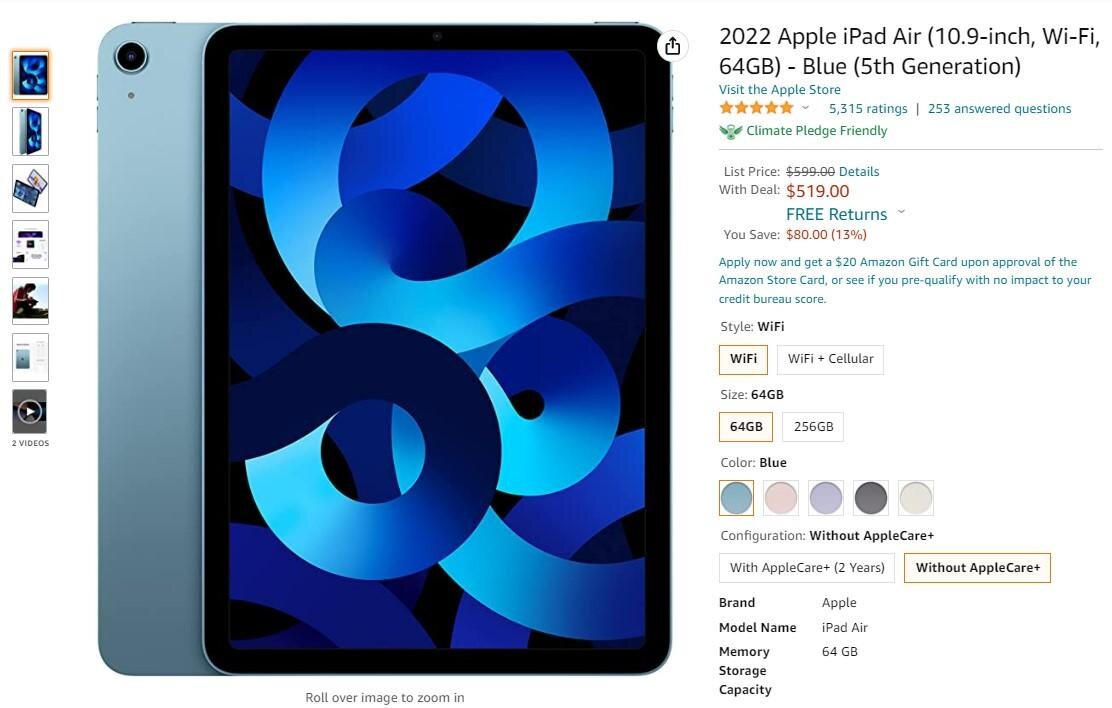
Task: Open the Amazon Store Card gift offer link
Action: pyautogui.click(x=905, y=280)
